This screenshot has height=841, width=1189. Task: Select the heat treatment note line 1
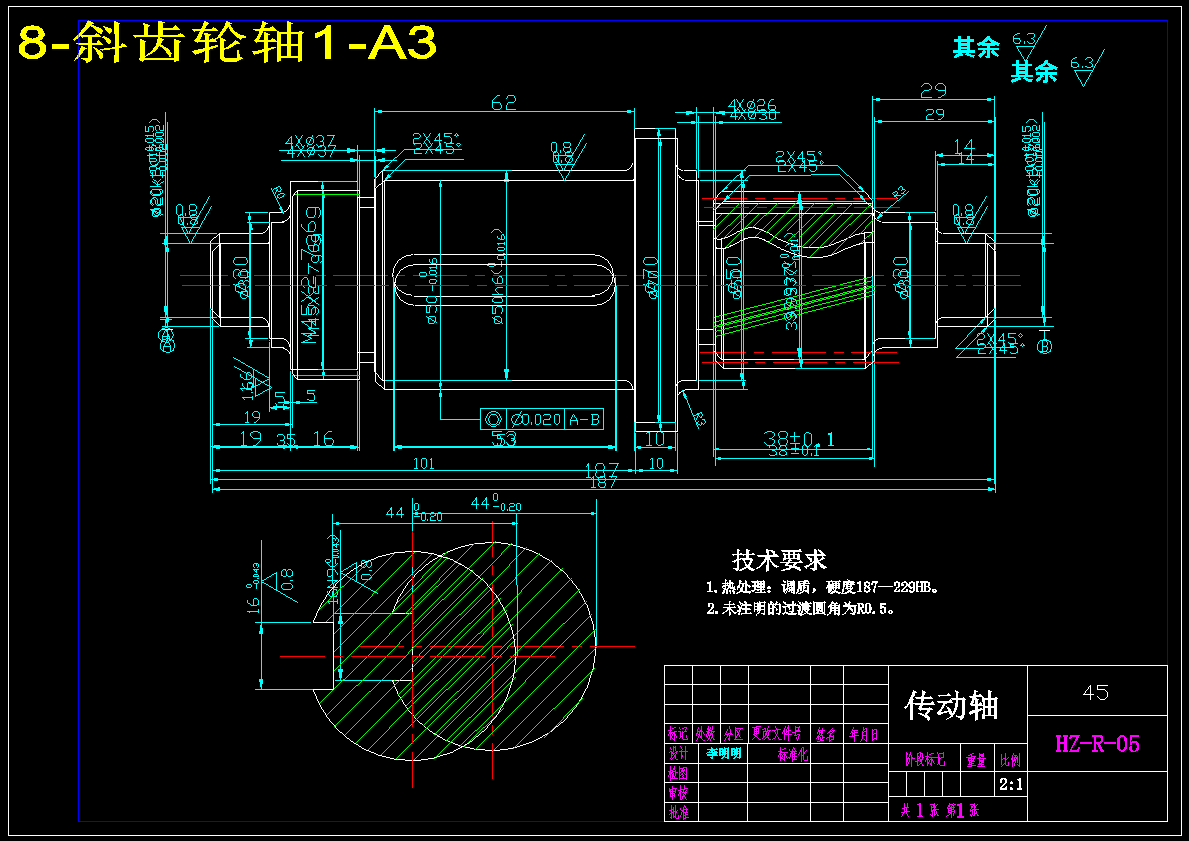coord(824,587)
